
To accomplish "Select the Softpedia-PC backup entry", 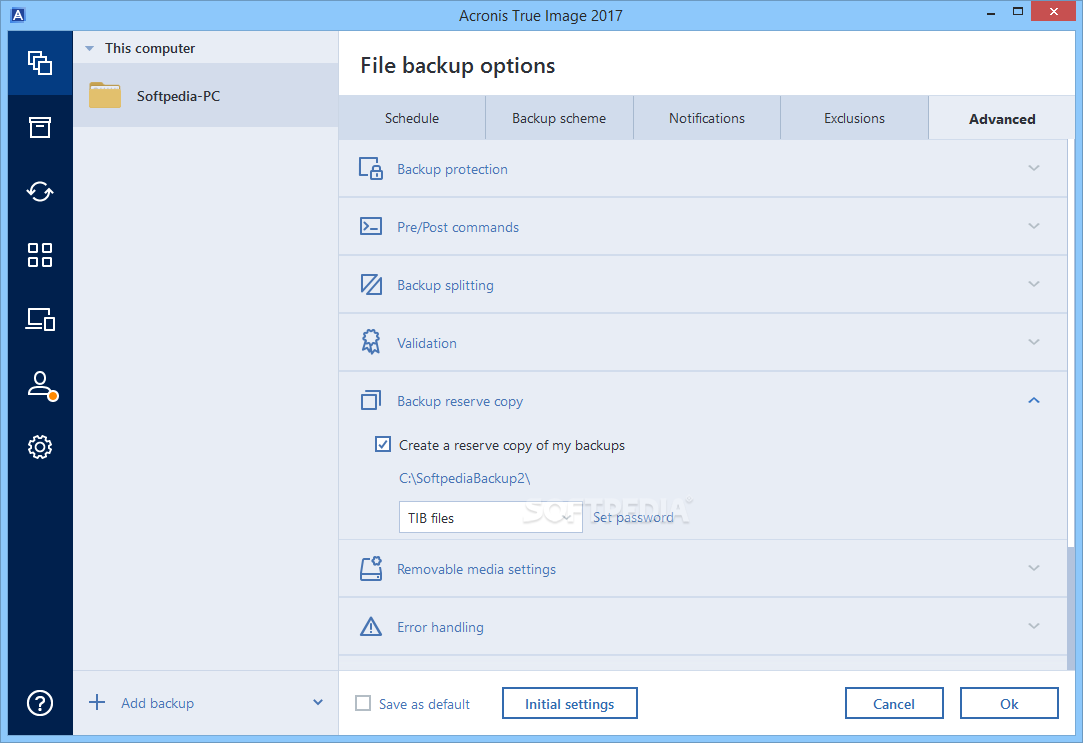I will point(205,95).
